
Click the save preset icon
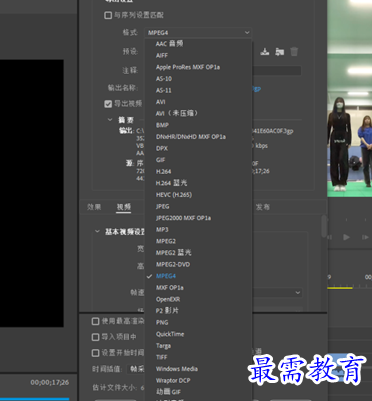pyautogui.click(x=265, y=52)
